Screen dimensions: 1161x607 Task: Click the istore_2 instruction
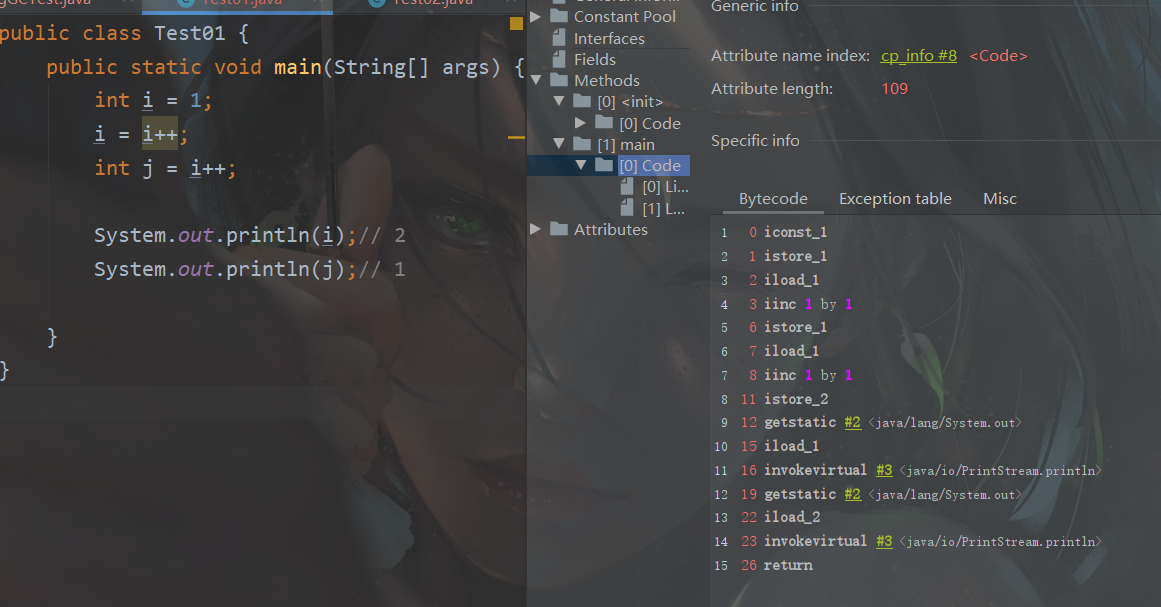tap(796, 399)
